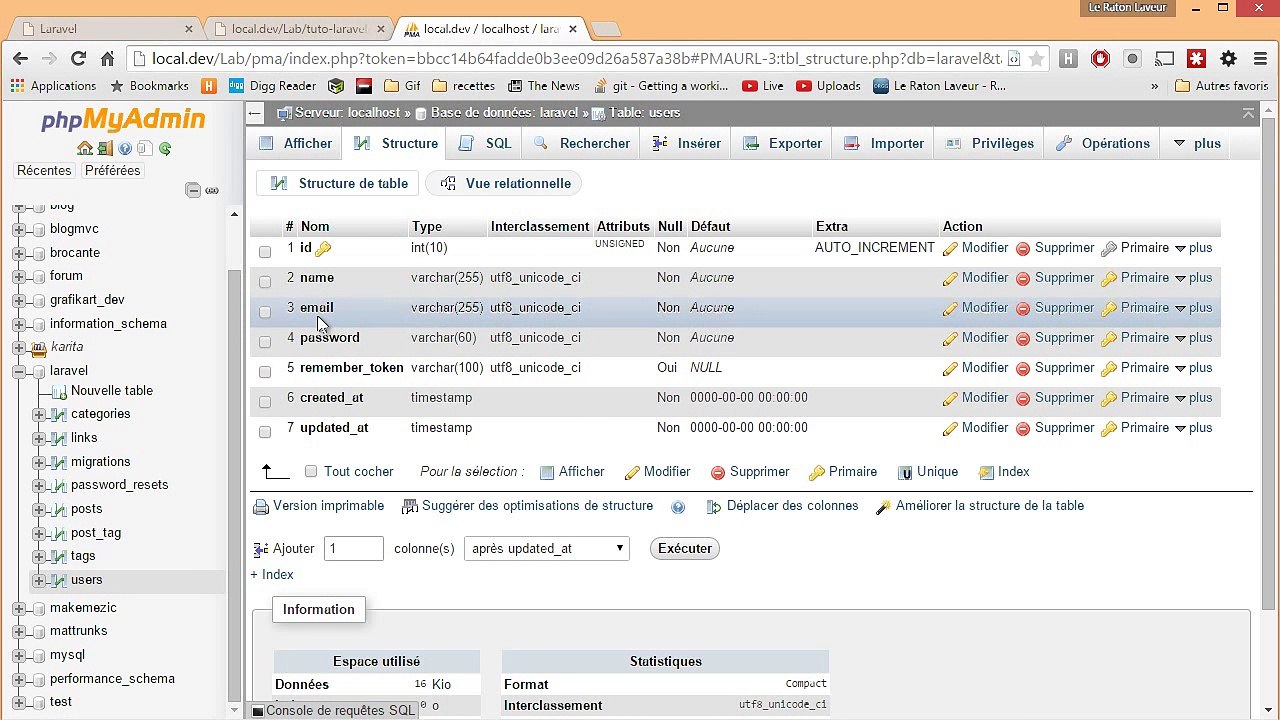This screenshot has width=1280, height=720.
Task: Click Primaire key icon for name row
Action: coord(1108,278)
